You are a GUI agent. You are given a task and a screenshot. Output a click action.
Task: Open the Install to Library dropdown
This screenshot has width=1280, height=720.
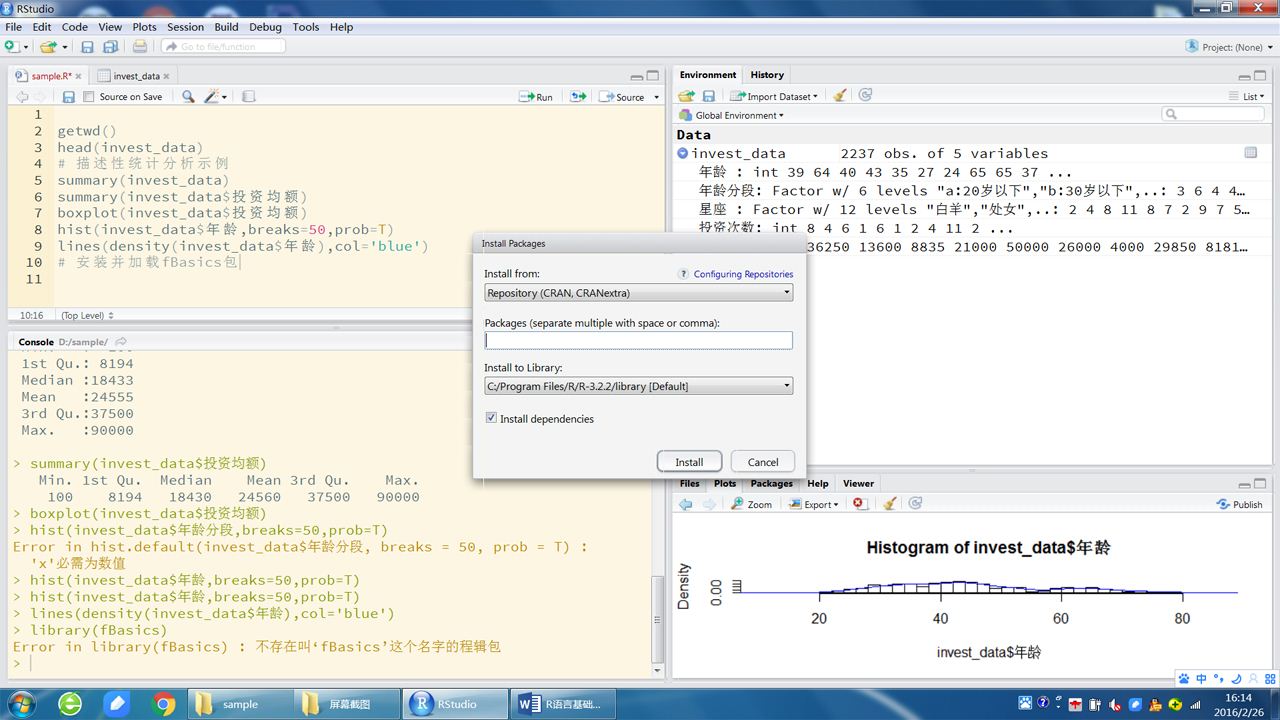click(638, 386)
